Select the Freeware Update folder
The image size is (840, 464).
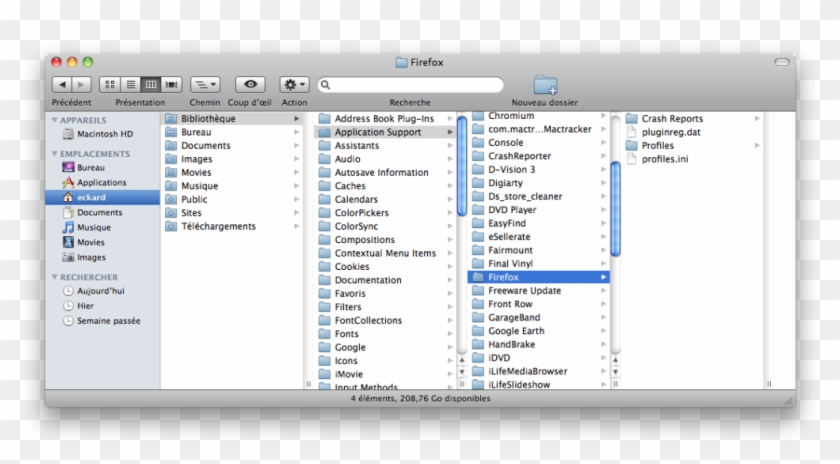tap(538, 290)
